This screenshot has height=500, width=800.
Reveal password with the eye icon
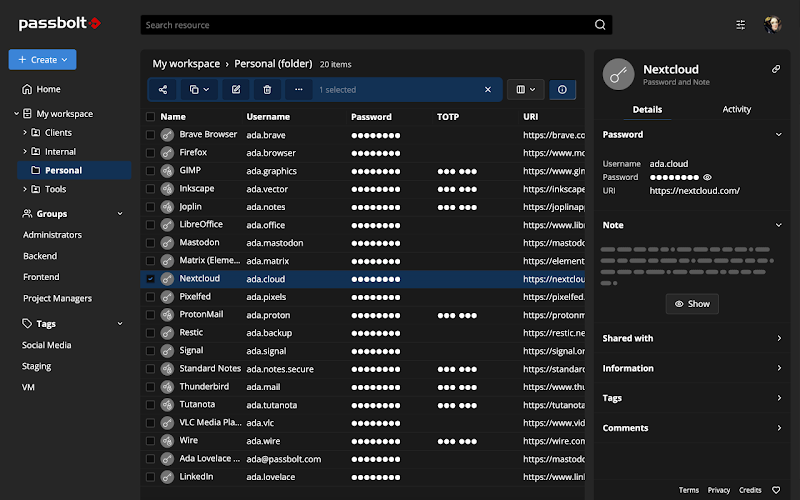tap(708, 177)
